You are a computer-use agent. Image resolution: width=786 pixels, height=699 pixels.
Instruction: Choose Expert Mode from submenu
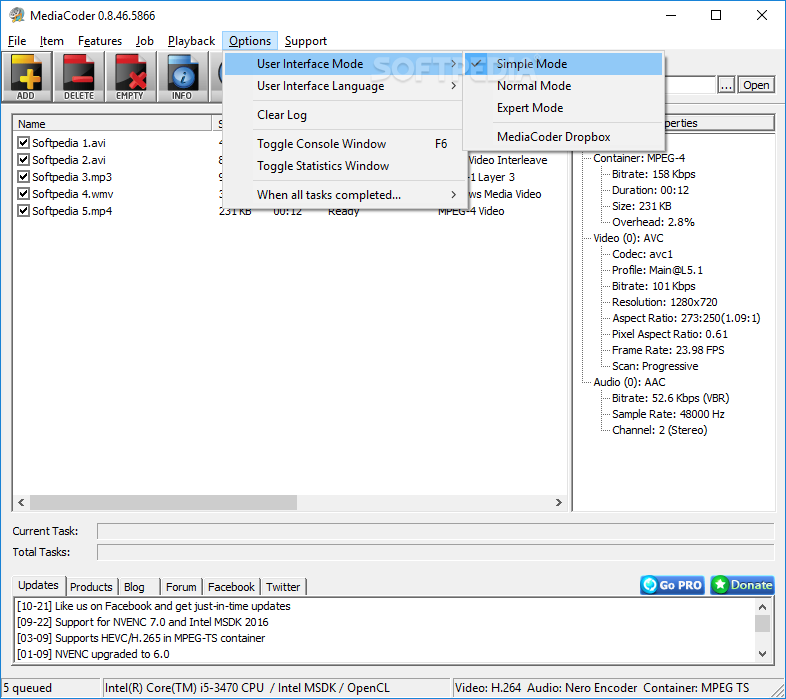pos(563,108)
